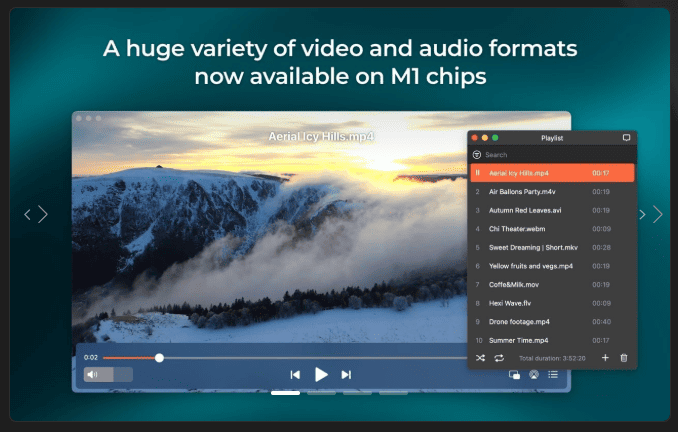Image resolution: width=678 pixels, height=432 pixels.
Task: Click the chat bubble icon in Playlist title bar
Action: (626, 138)
